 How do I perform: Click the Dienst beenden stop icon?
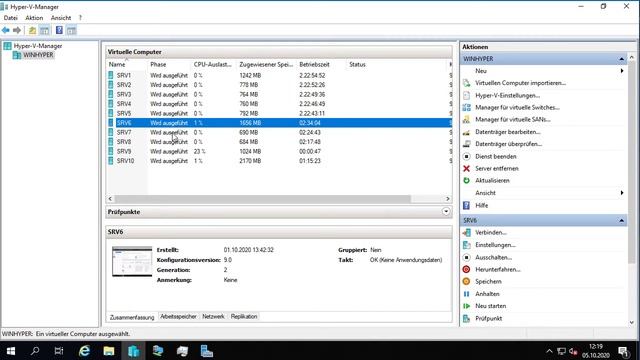click(467, 156)
